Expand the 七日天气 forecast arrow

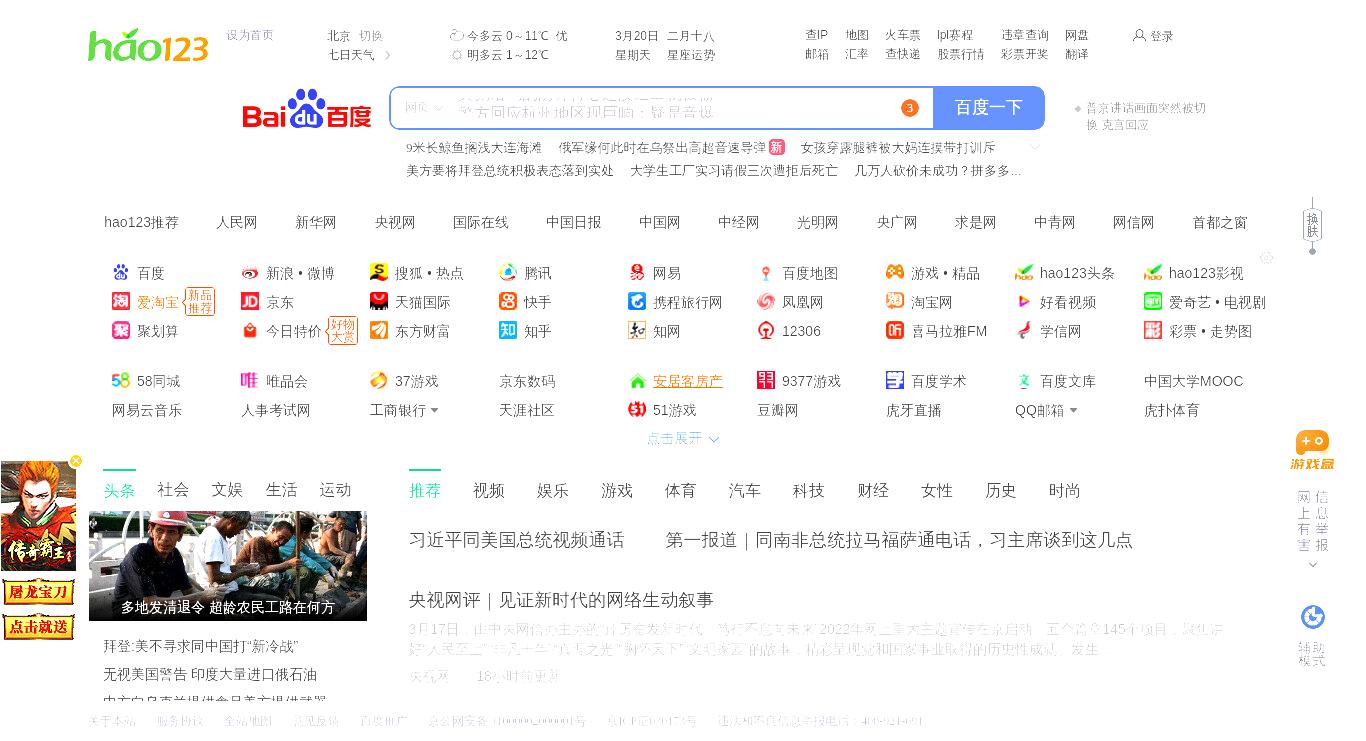(x=388, y=55)
